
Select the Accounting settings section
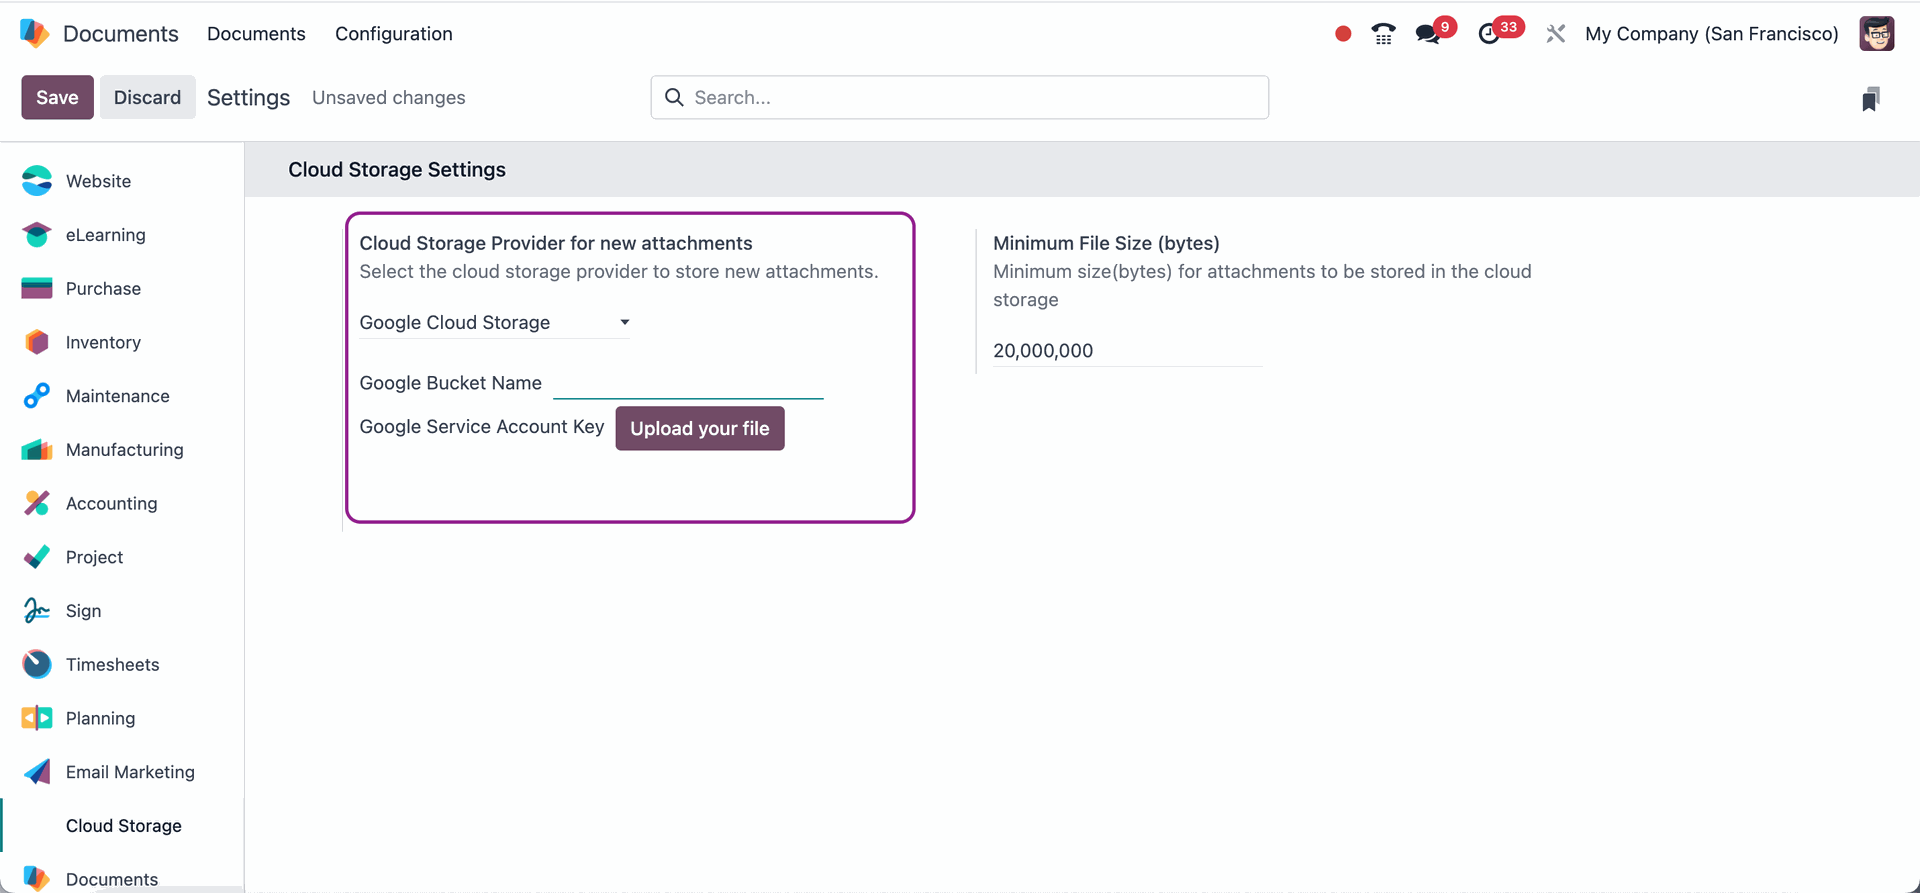pyautogui.click(x=122, y=503)
